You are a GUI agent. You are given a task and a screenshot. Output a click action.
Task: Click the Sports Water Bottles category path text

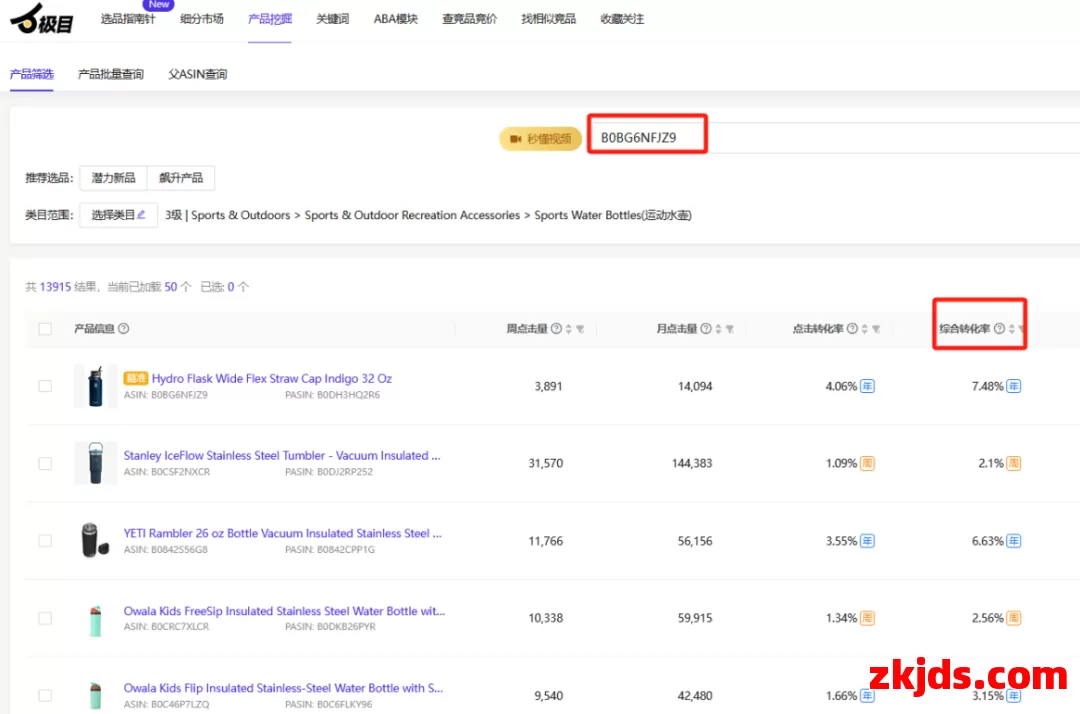click(x=612, y=216)
